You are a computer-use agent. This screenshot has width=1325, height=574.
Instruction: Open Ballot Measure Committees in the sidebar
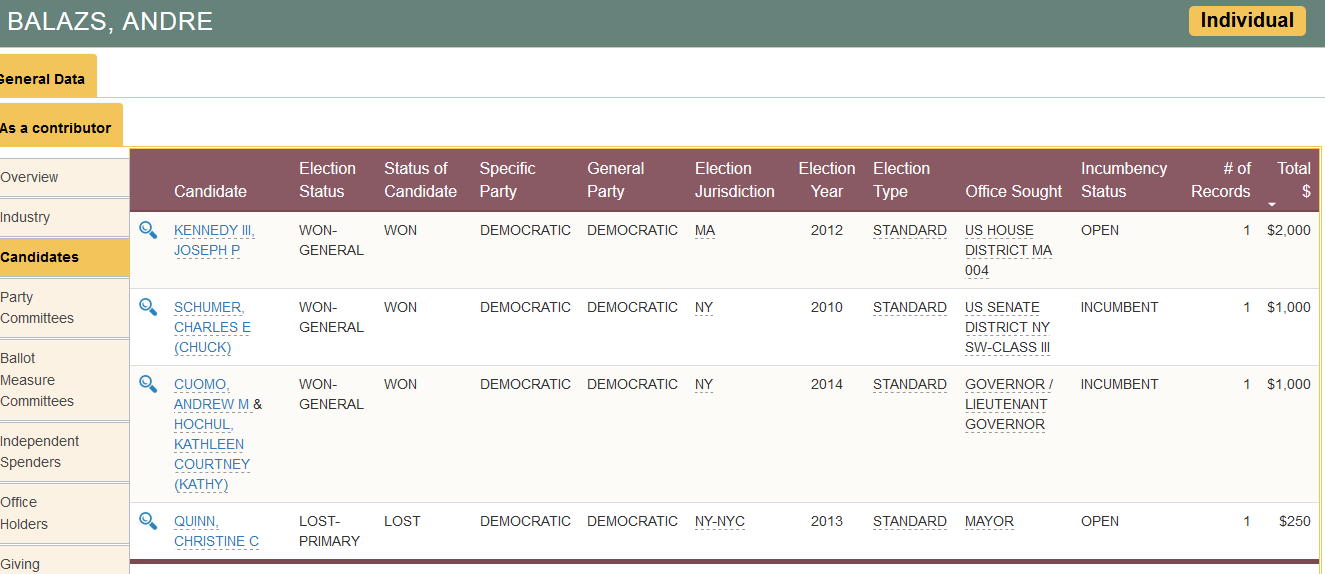point(64,380)
